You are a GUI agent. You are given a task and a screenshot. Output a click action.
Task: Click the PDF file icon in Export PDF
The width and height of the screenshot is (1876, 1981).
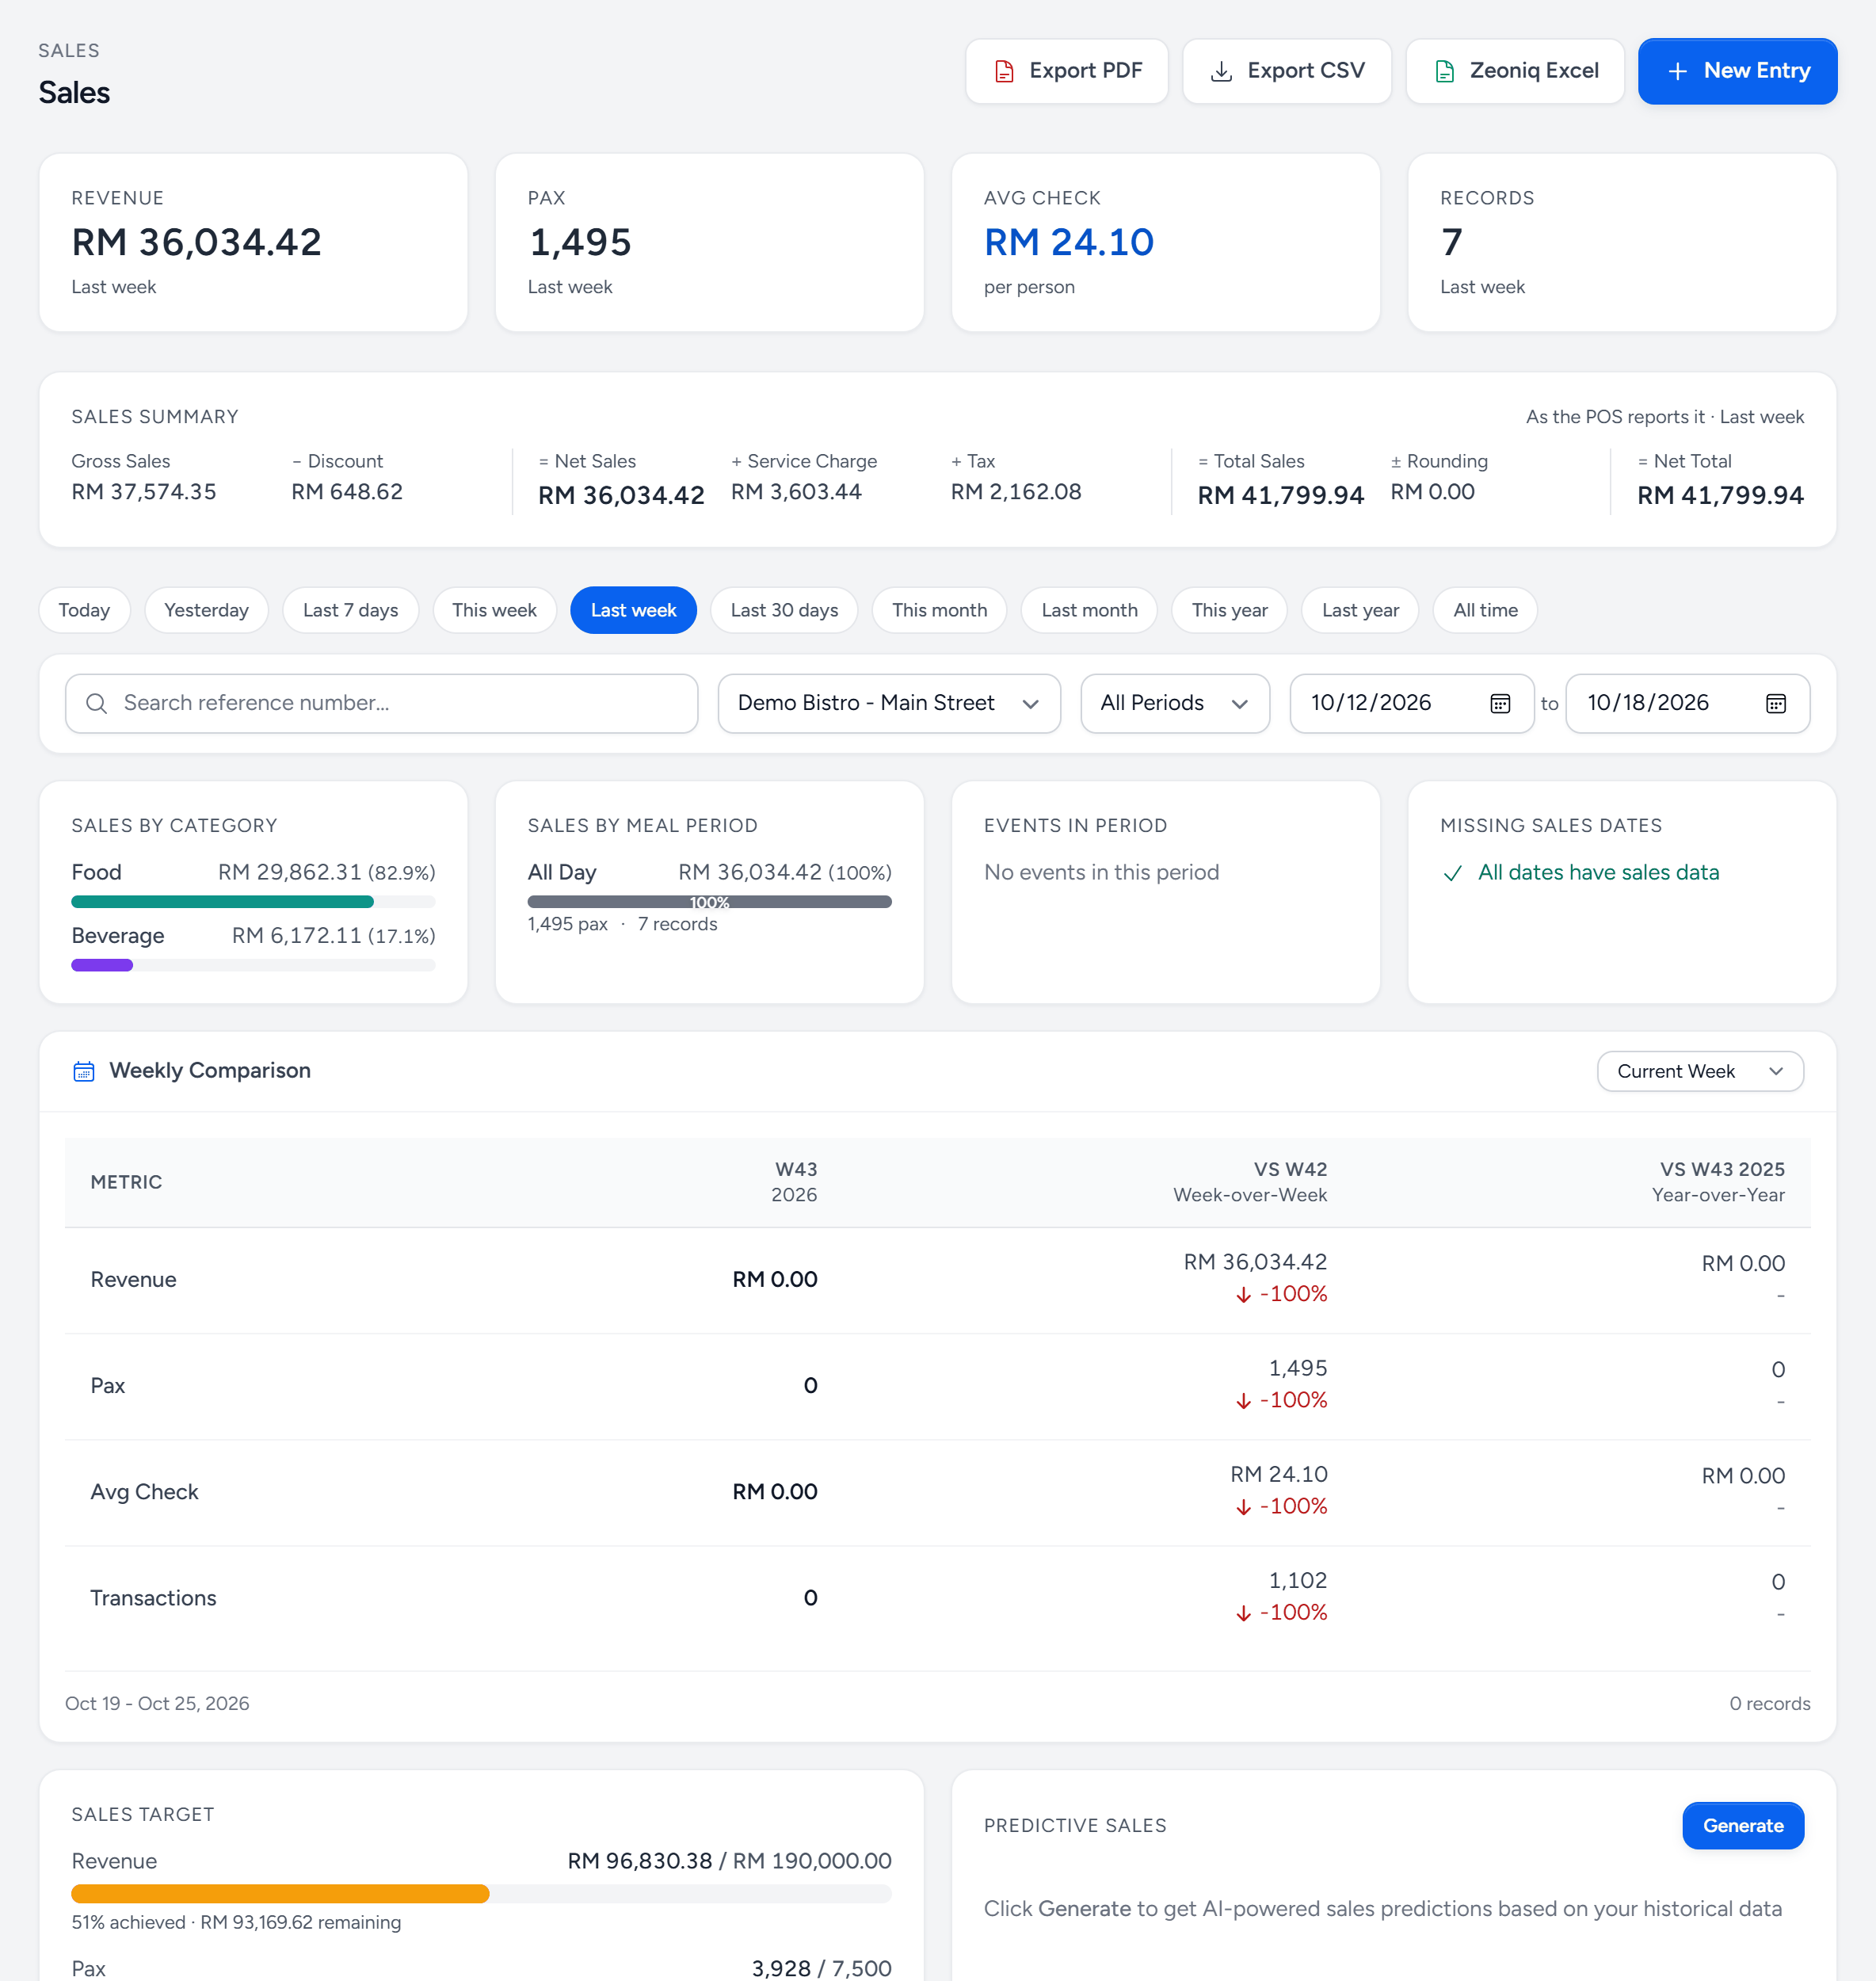tap(1004, 71)
